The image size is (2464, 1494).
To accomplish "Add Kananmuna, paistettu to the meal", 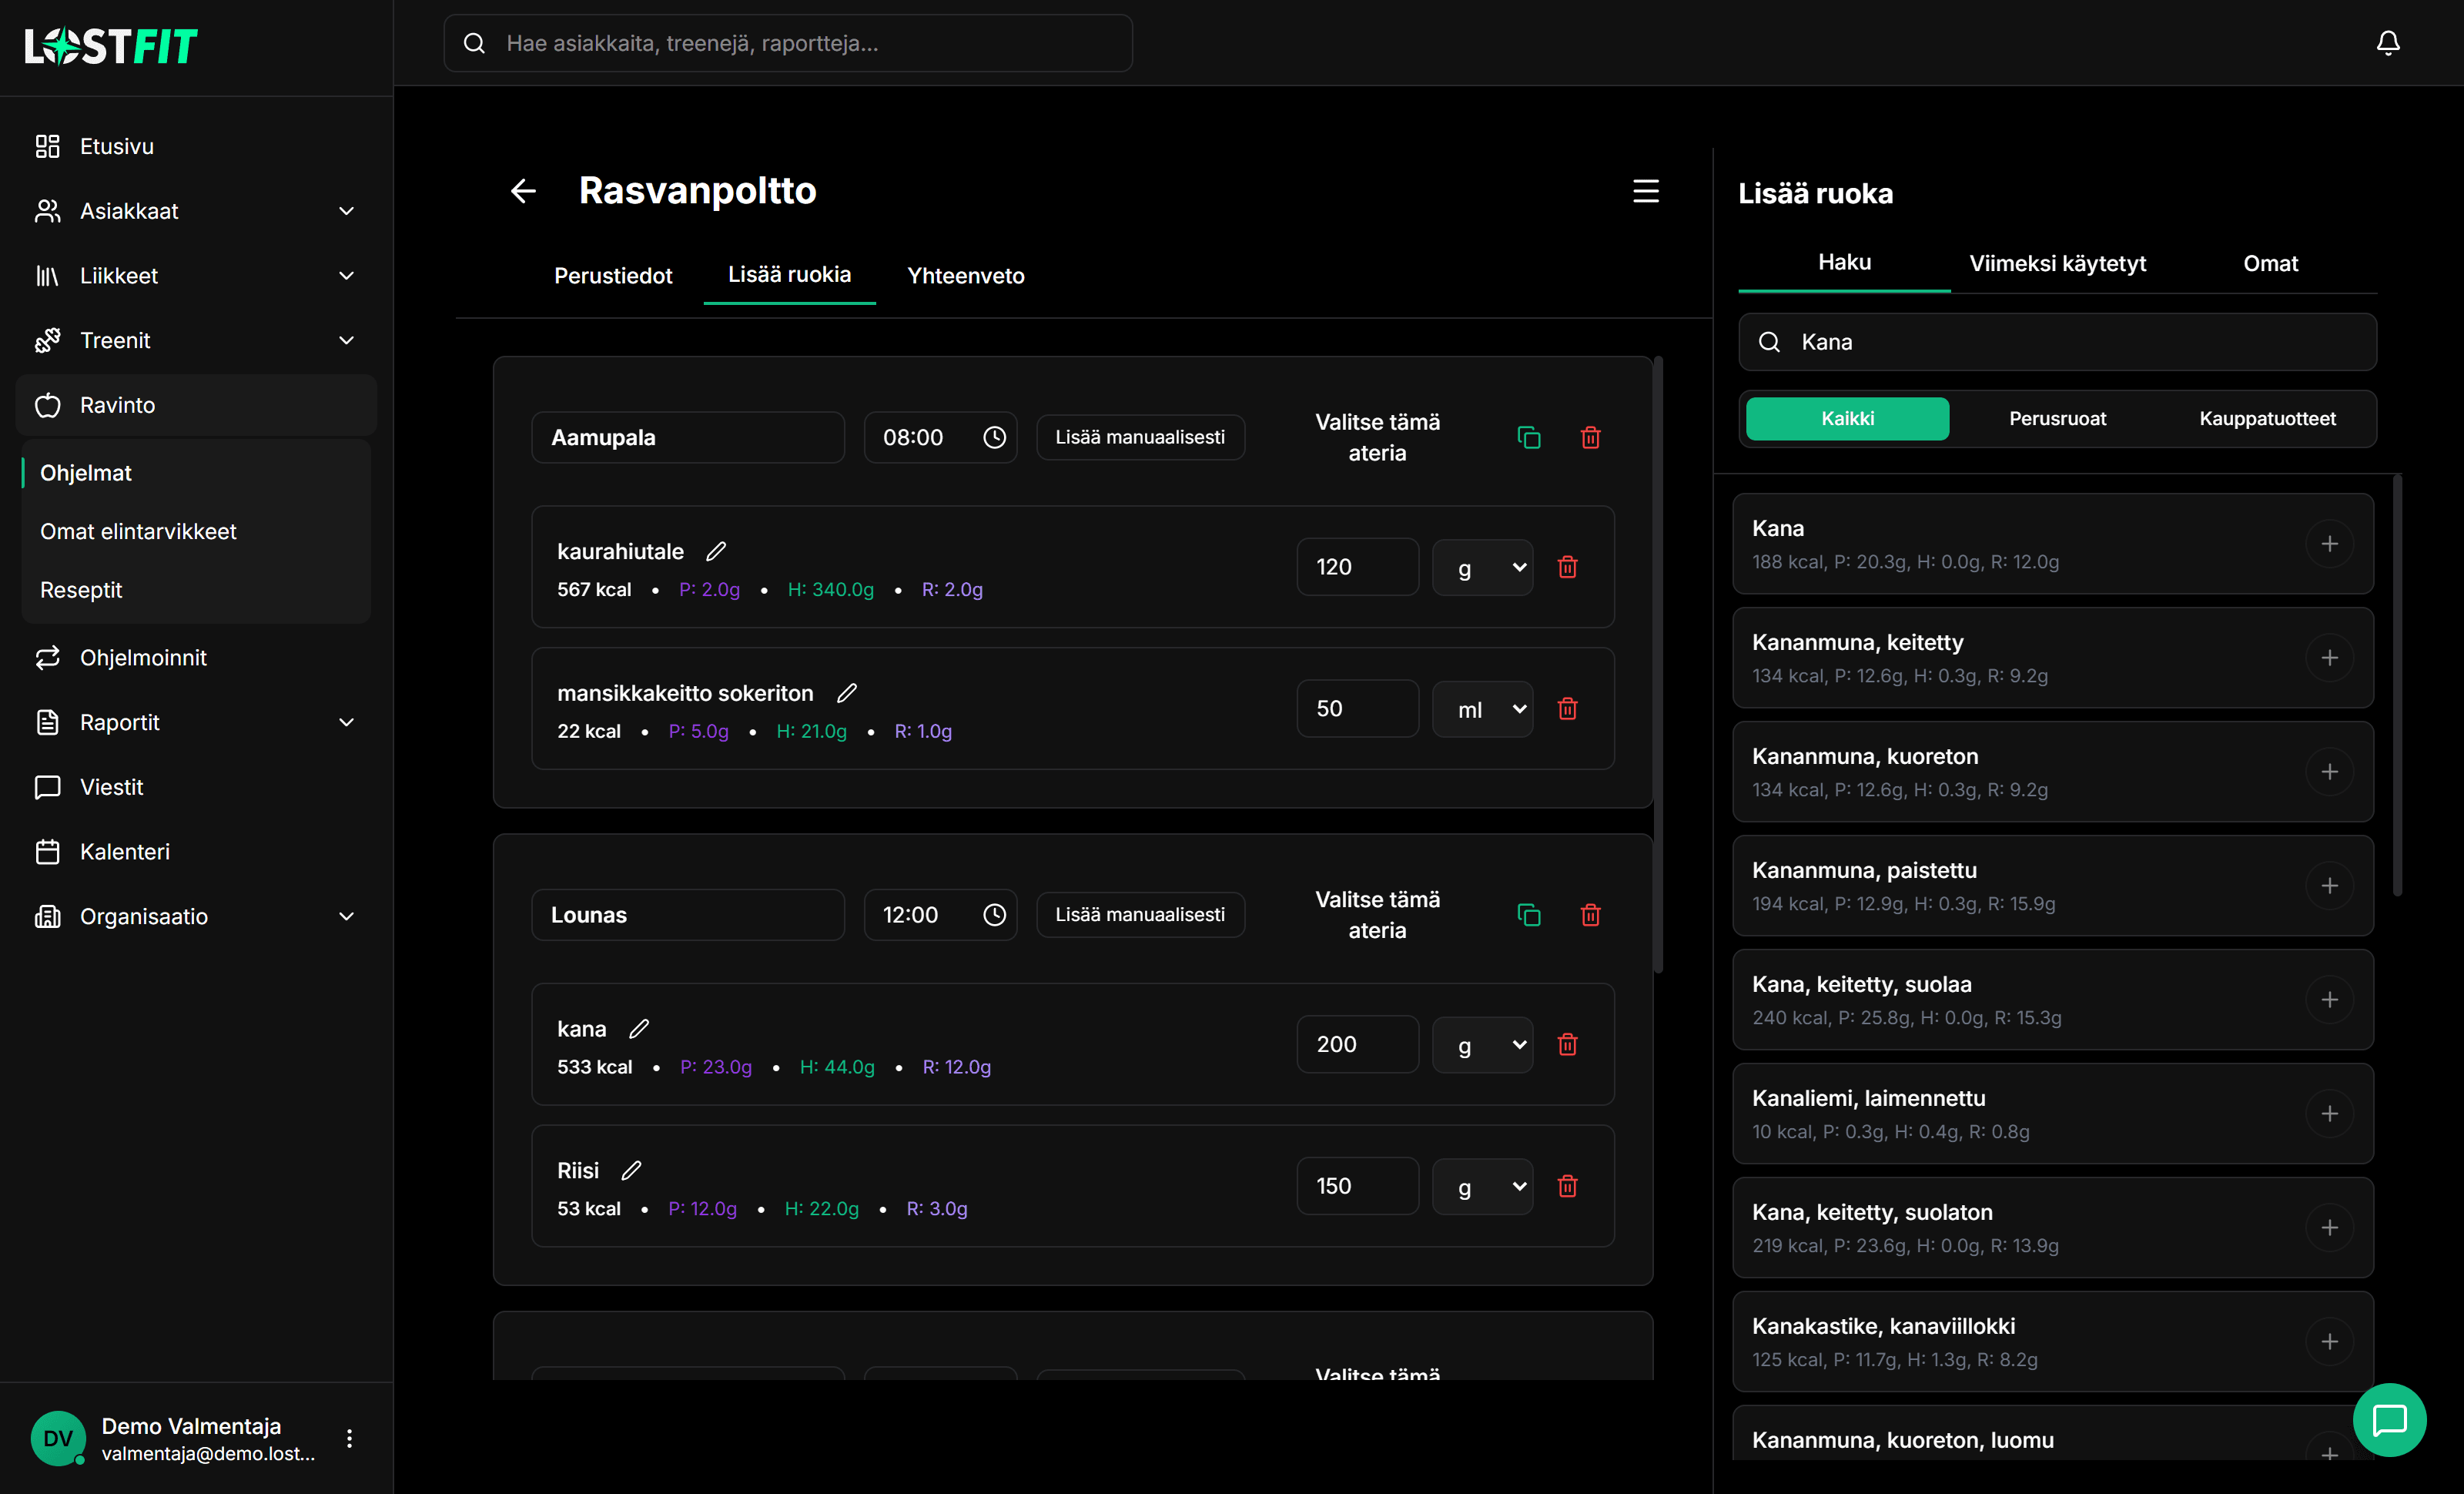I will 2329,886.
